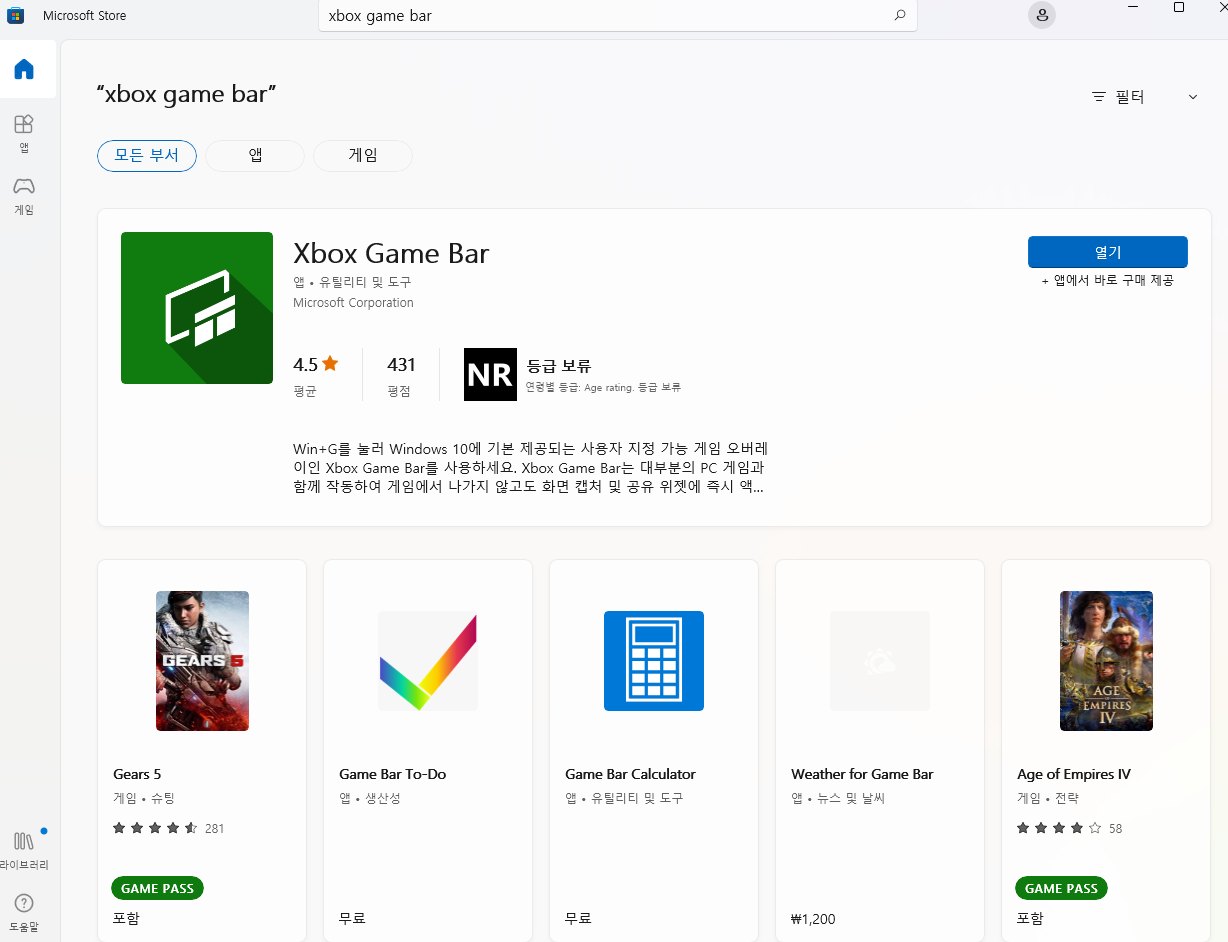This screenshot has height=942, width=1228.
Task: Click the ₩1,200 price text
Action: pyautogui.click(x=813, y=919)
